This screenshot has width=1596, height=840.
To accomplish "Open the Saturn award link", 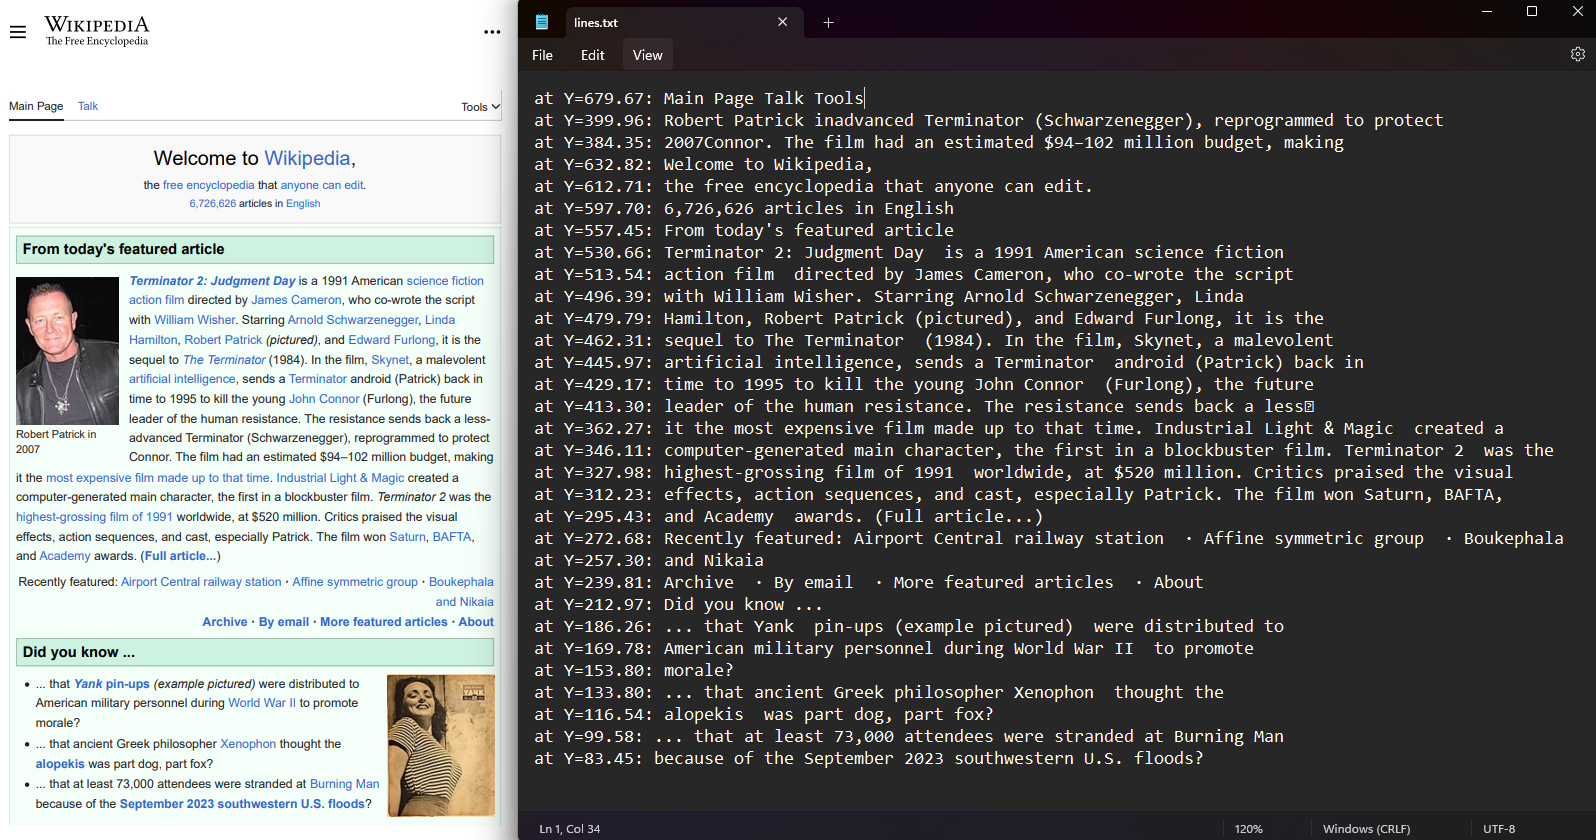I will click(x=408, y=537).
